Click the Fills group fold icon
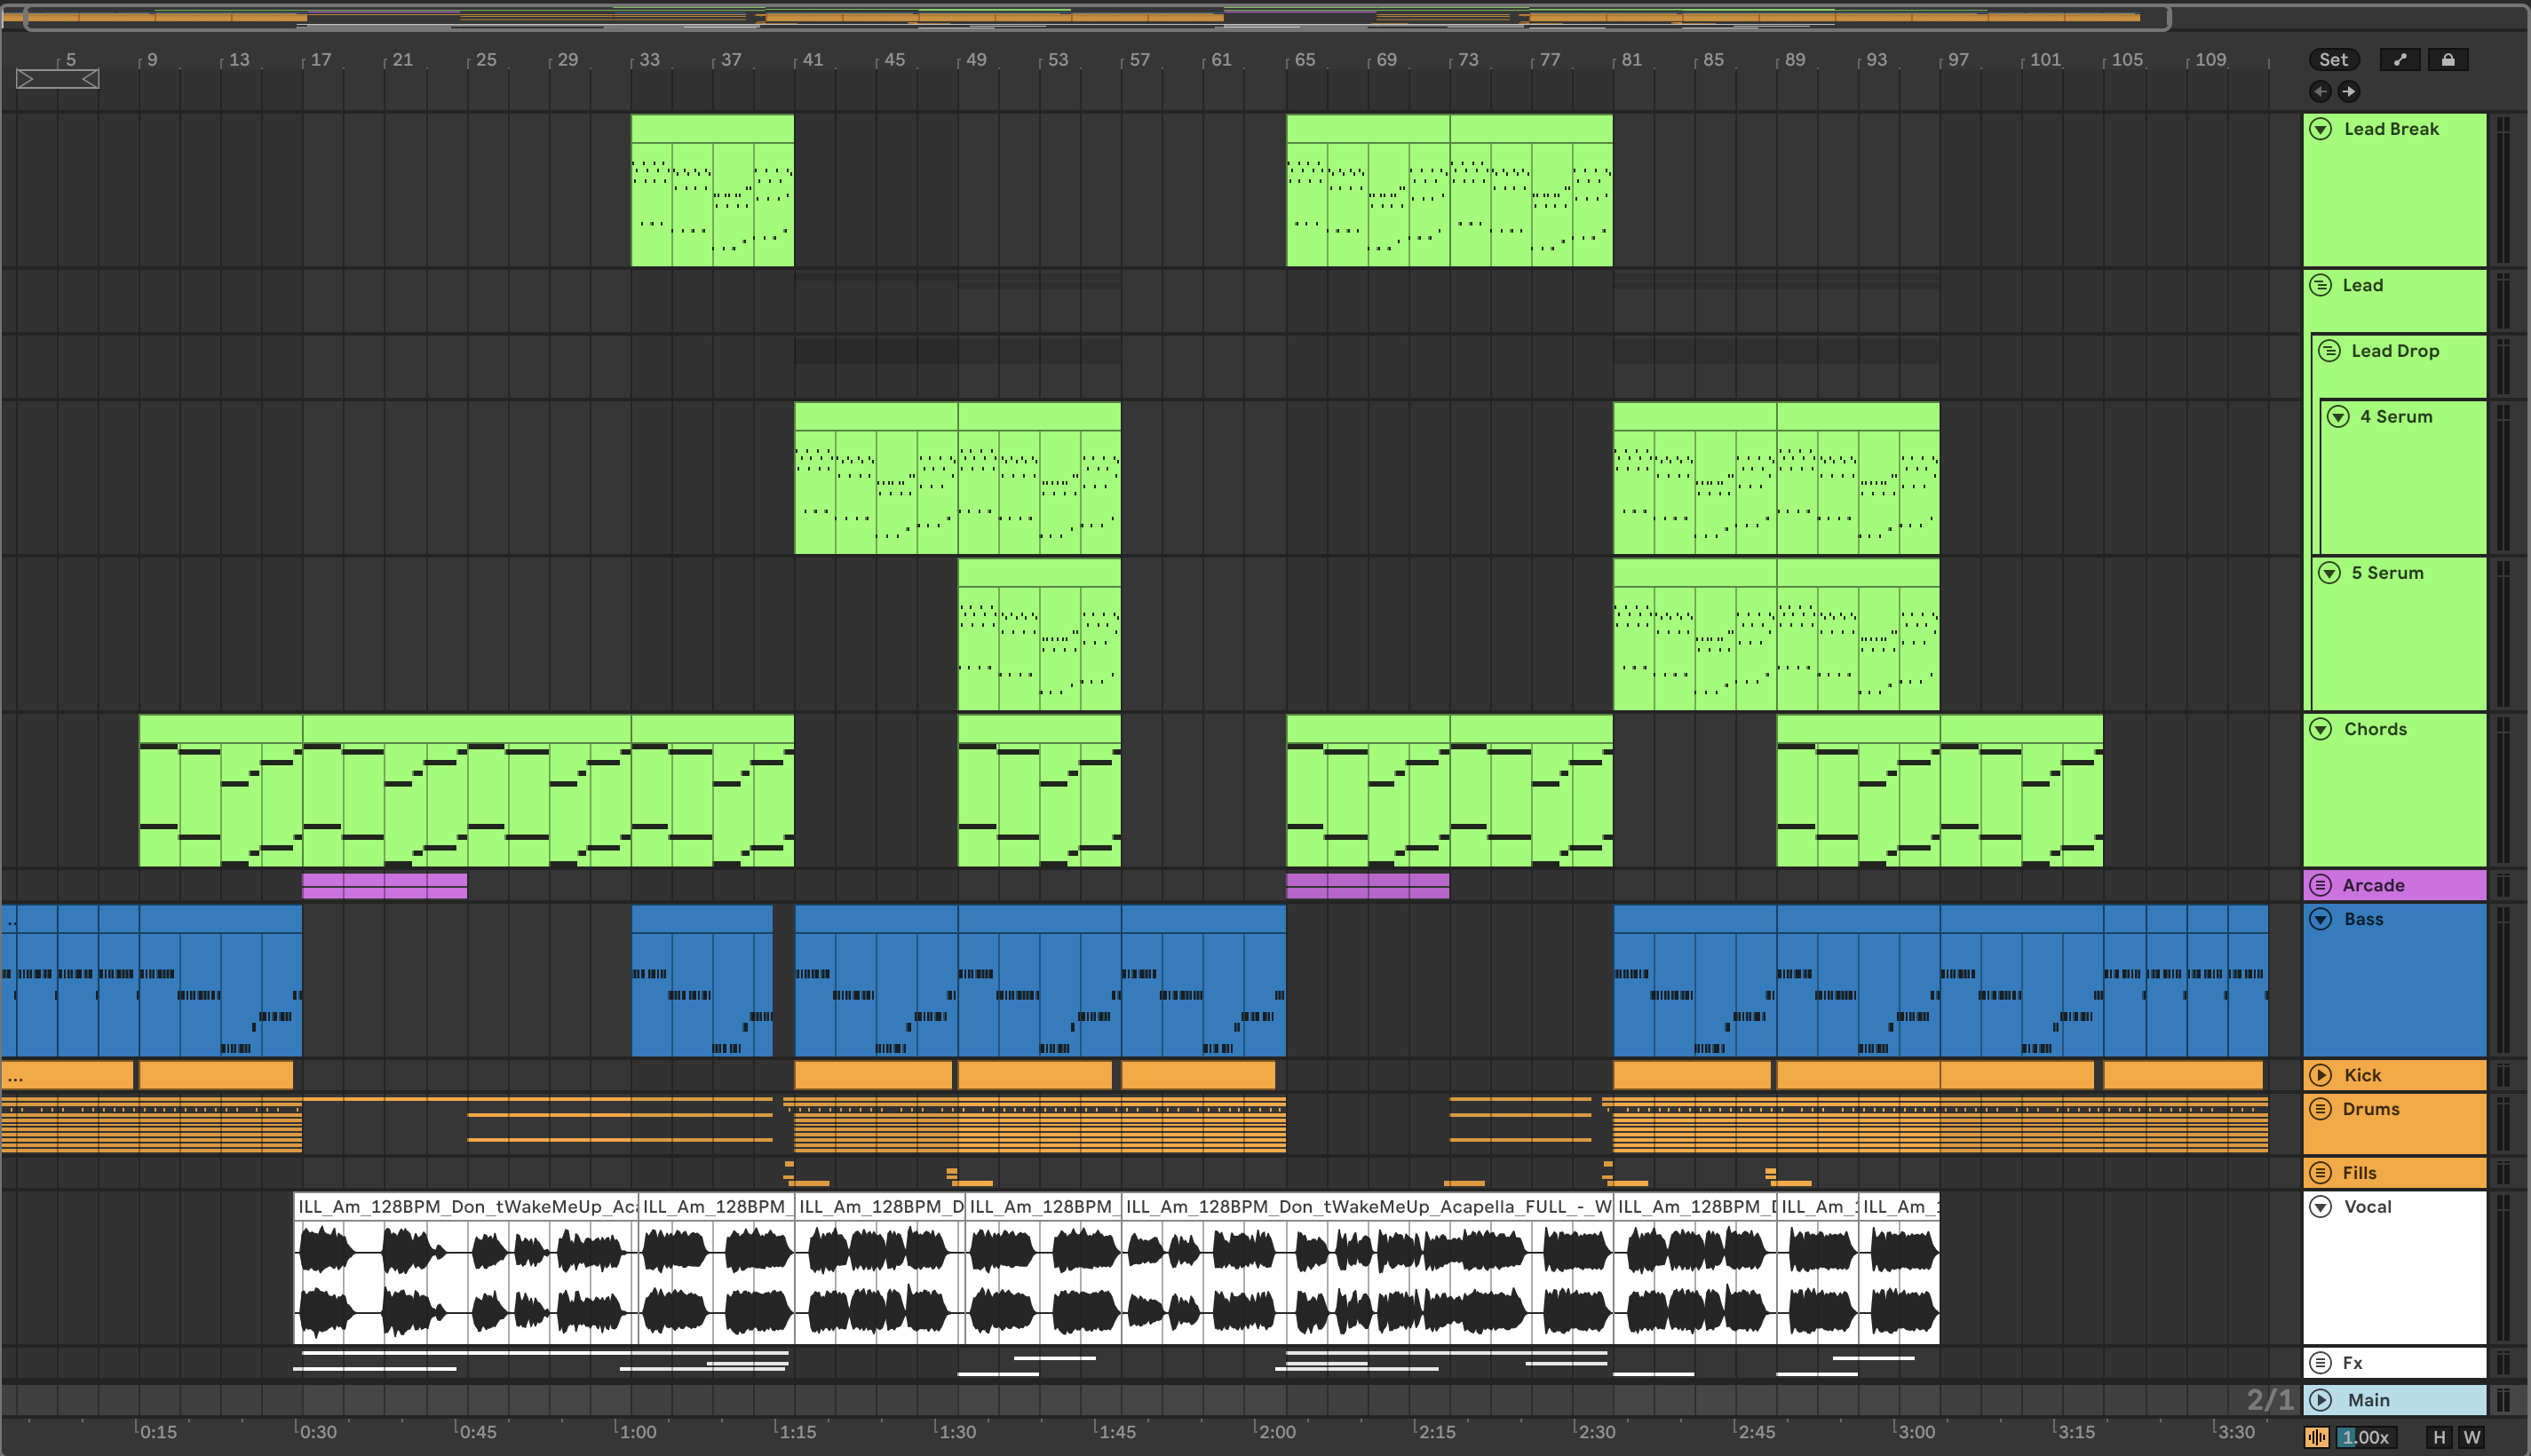The height and width of the screenshot is (1456, 2531). click(2321, 1173)
